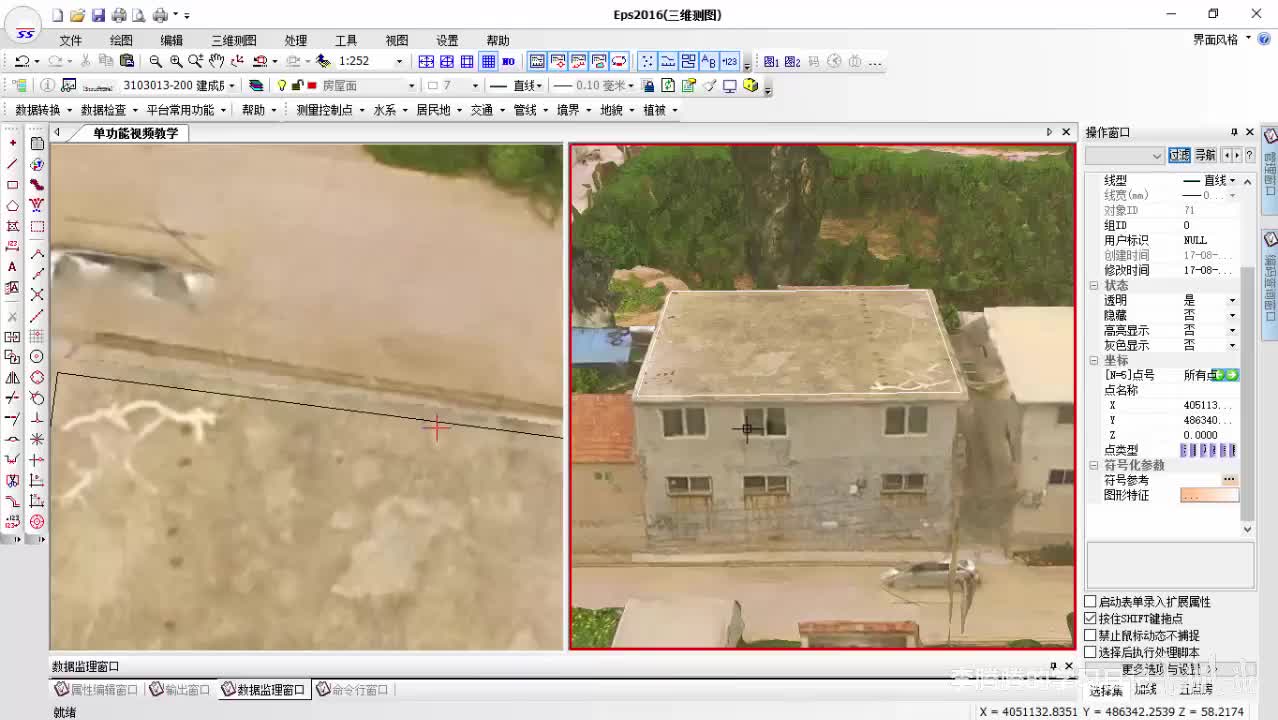Click the Zoom in magnifier icon
The width and height of the screenshot is (1278, 720).
(176, 61)
